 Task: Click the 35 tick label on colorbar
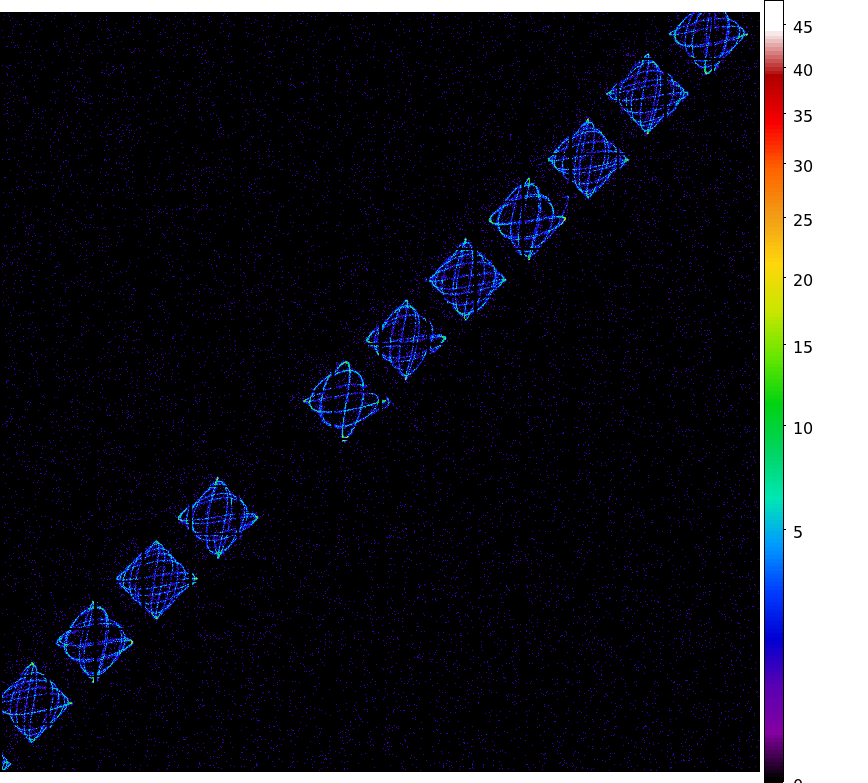point(802,116)
